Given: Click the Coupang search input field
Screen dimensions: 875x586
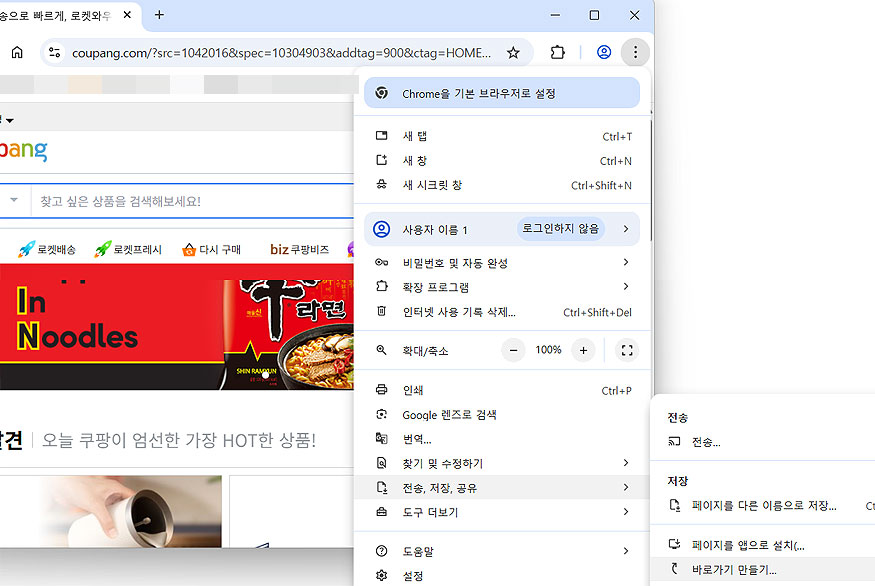Looking at the screenshot, I should 193,201.
